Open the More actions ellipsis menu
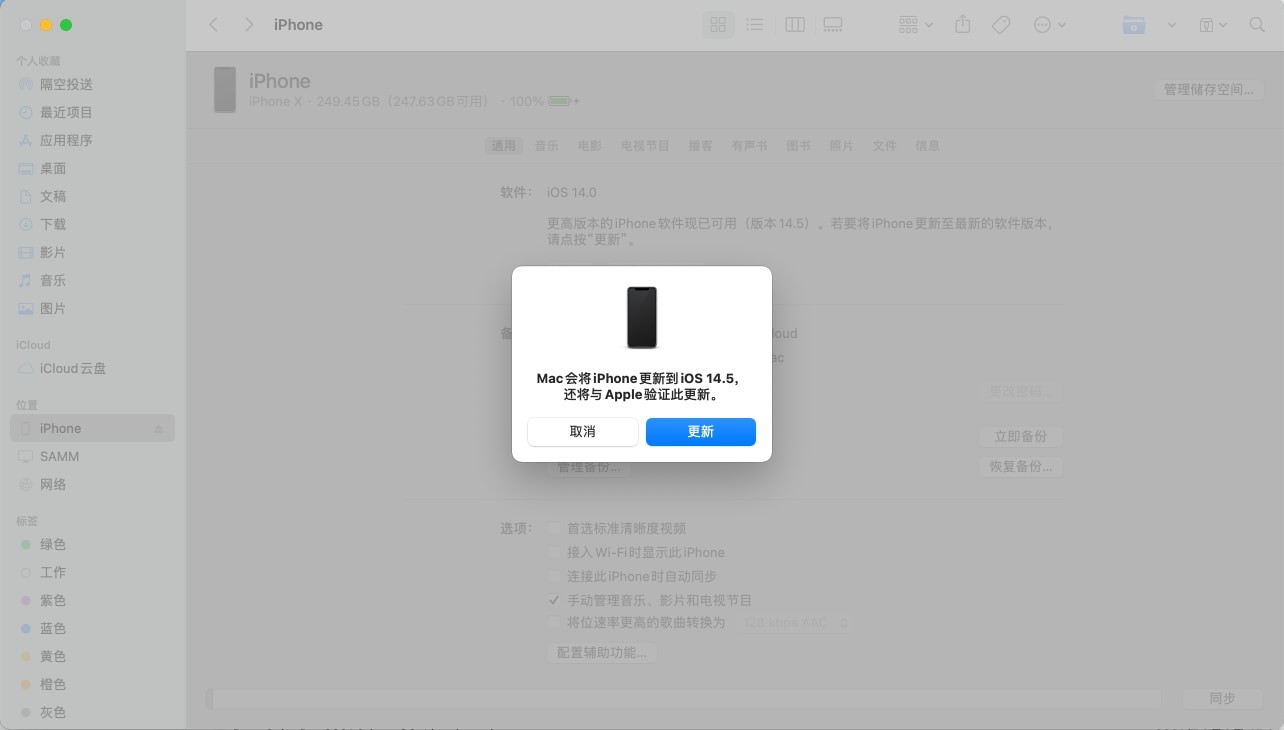Viewport: 1284px width, 730px height. [1049, 25]
